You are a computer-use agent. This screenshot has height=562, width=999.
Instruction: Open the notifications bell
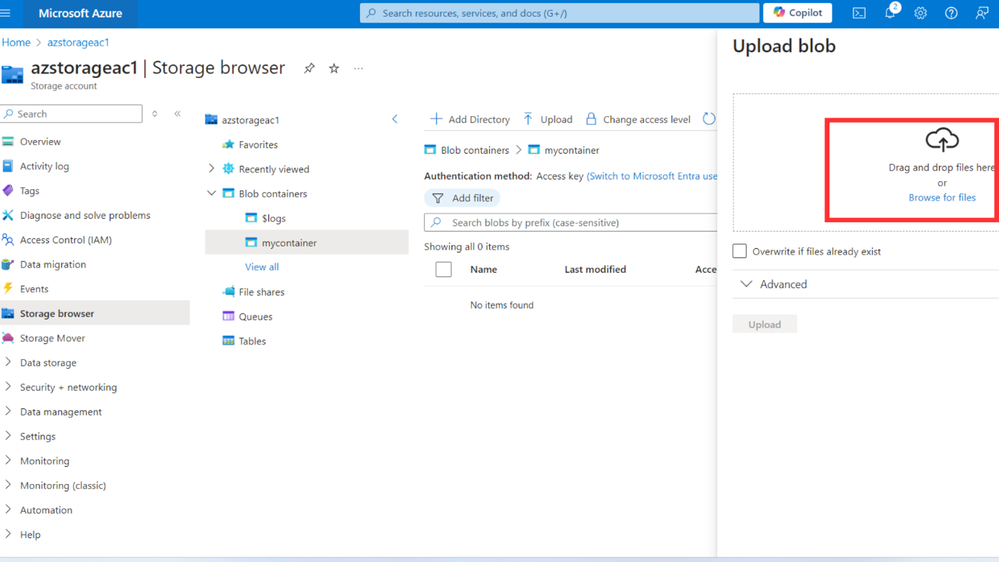[x=891, y=12]
